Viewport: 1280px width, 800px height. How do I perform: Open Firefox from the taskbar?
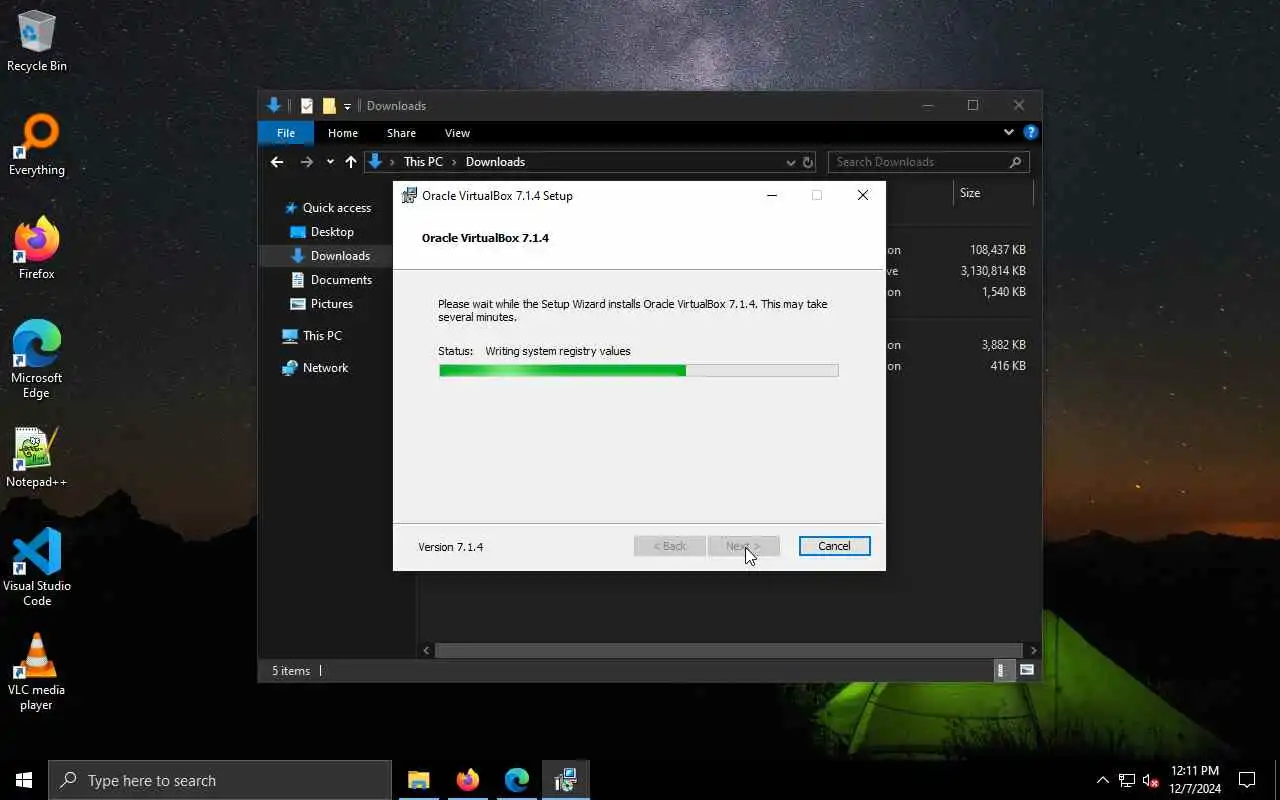pyautogui.click(x=468, y=780)
